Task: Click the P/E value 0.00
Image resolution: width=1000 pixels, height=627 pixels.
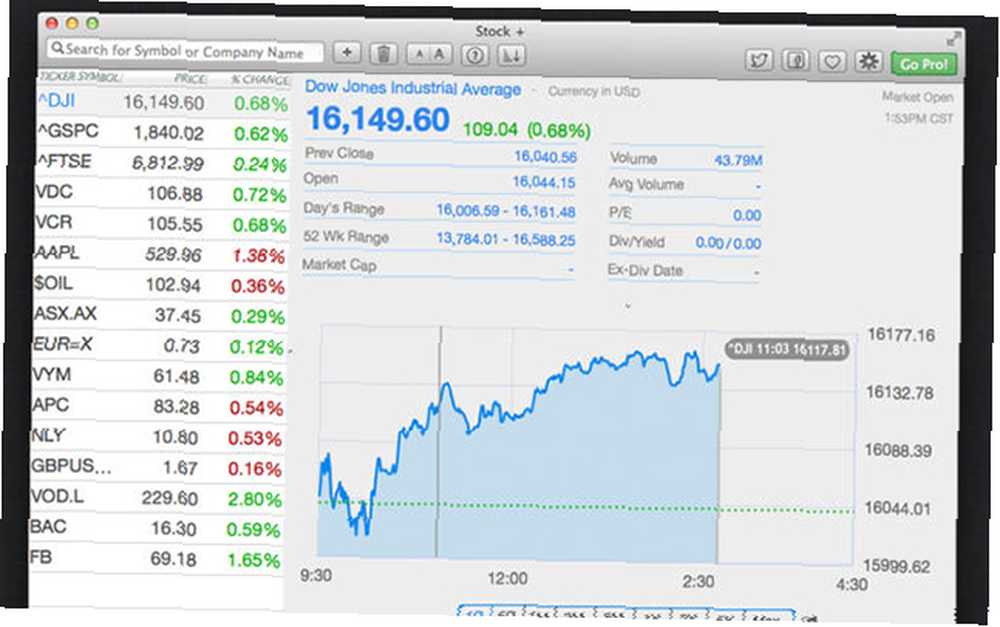Action: pyautogui.click(x=747, y=216)
